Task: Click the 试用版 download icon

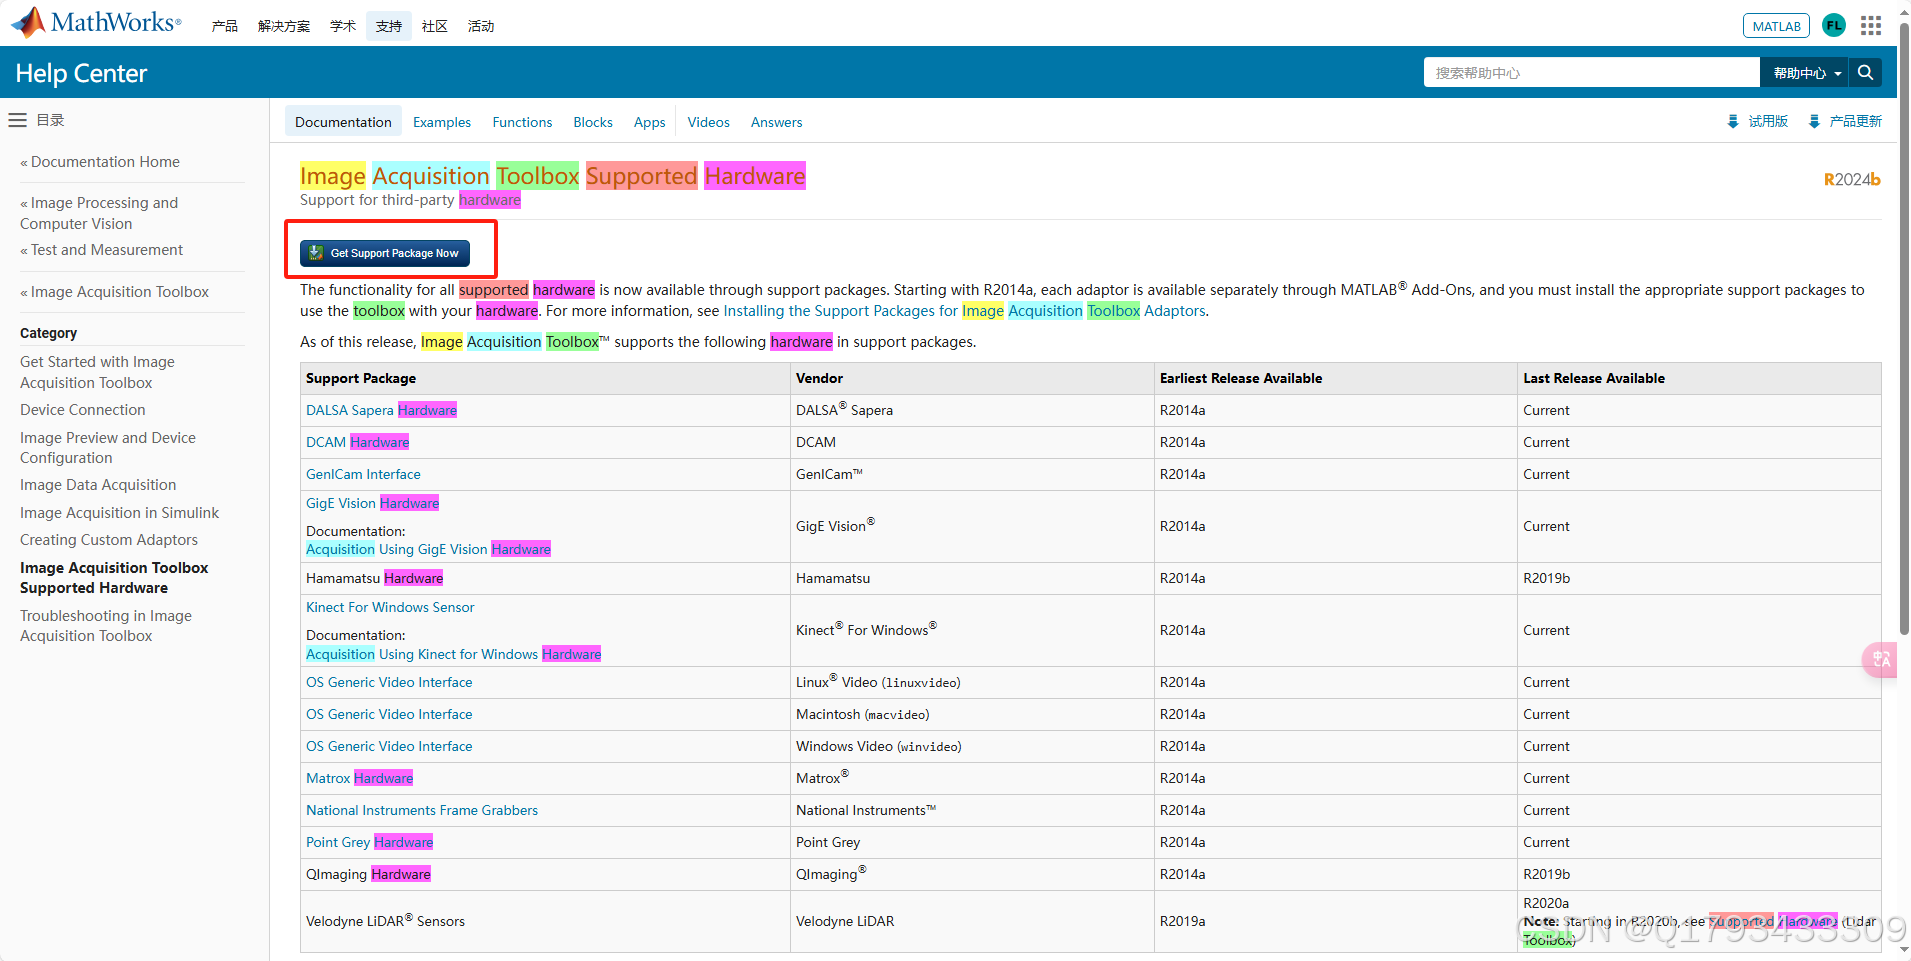Action: coord(1733,121)
